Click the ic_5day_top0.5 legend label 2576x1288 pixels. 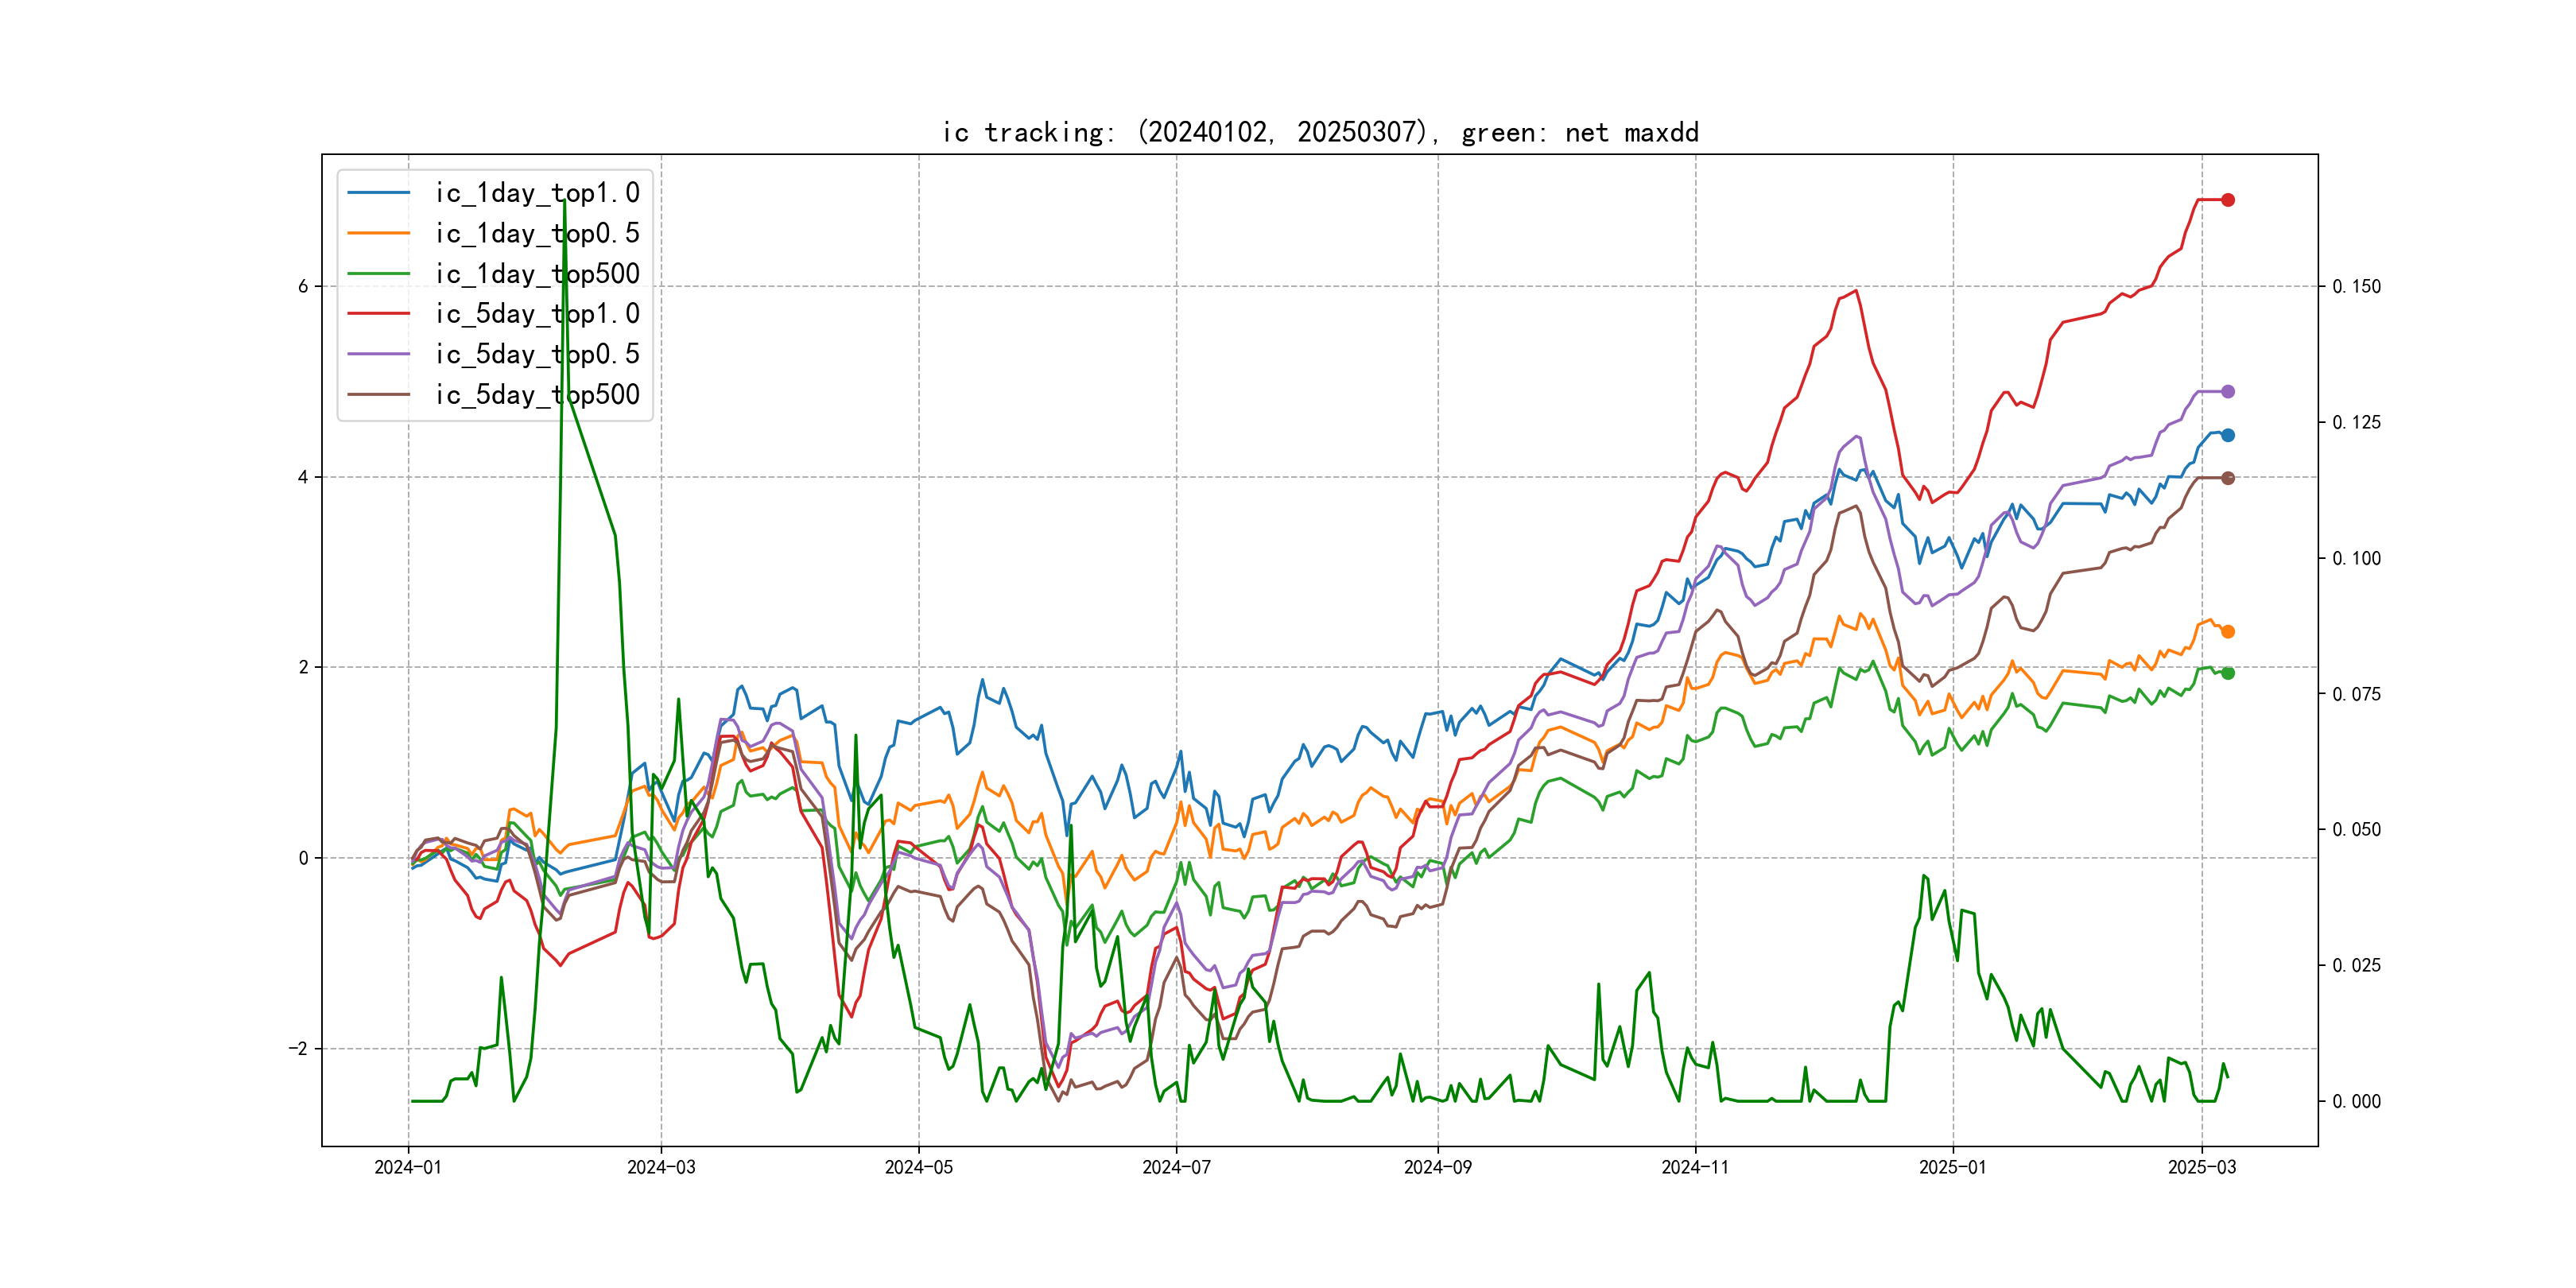click(x=537, y=354)
